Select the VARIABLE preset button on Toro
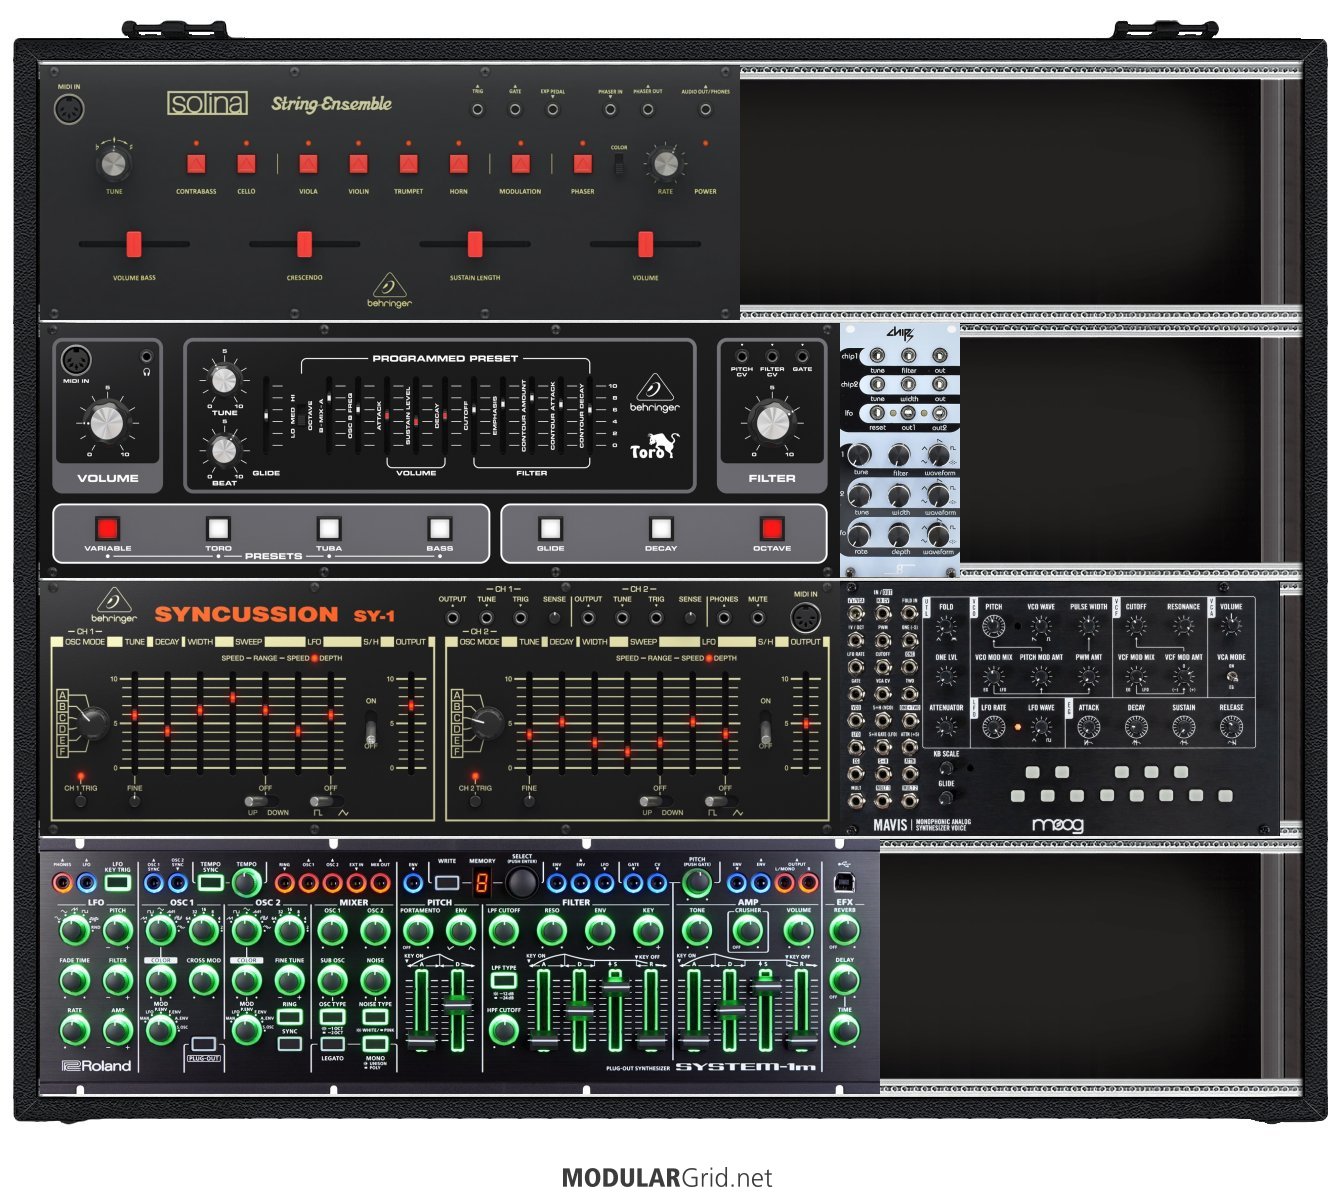The height and width of the screenshot is (1199, 1335). [107, 527]
